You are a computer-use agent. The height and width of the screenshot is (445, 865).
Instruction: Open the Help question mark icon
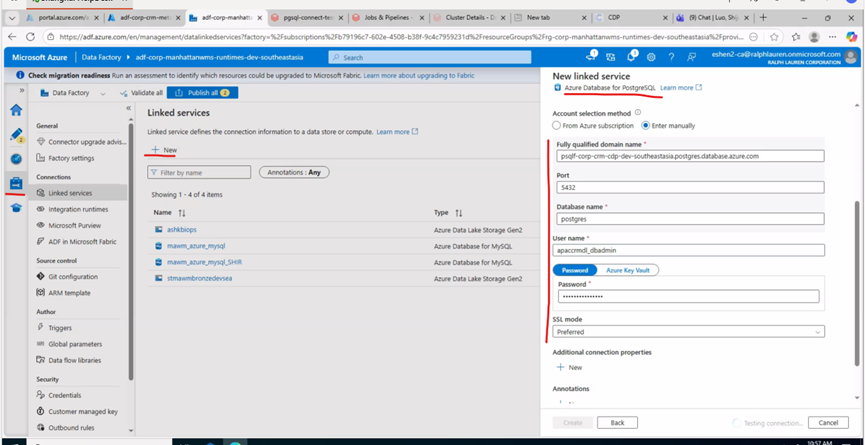coord(671,57)
